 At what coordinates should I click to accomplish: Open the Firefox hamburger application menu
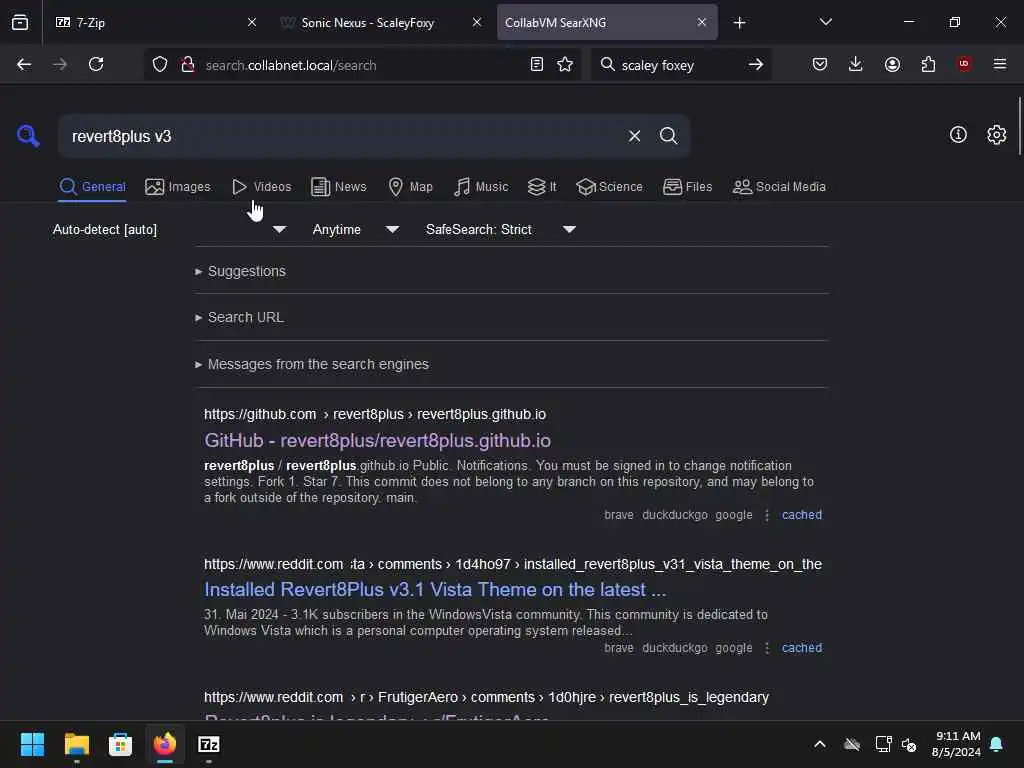pyautogui.click(x=1000, y=64)
